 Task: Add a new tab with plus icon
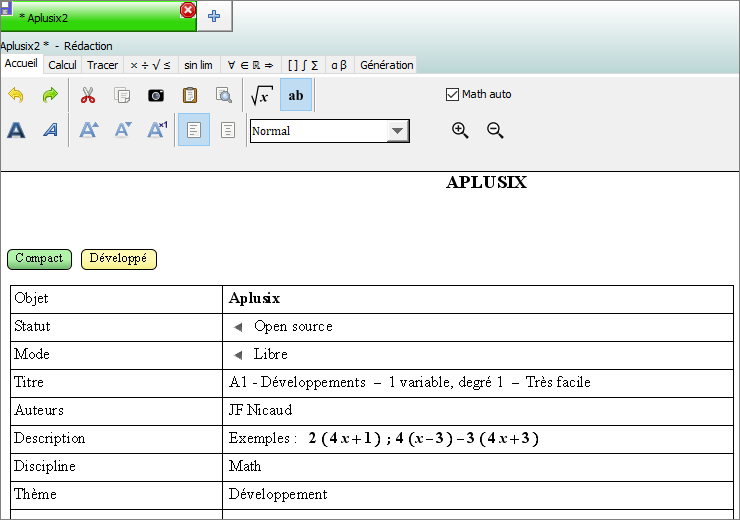[214, 17]
